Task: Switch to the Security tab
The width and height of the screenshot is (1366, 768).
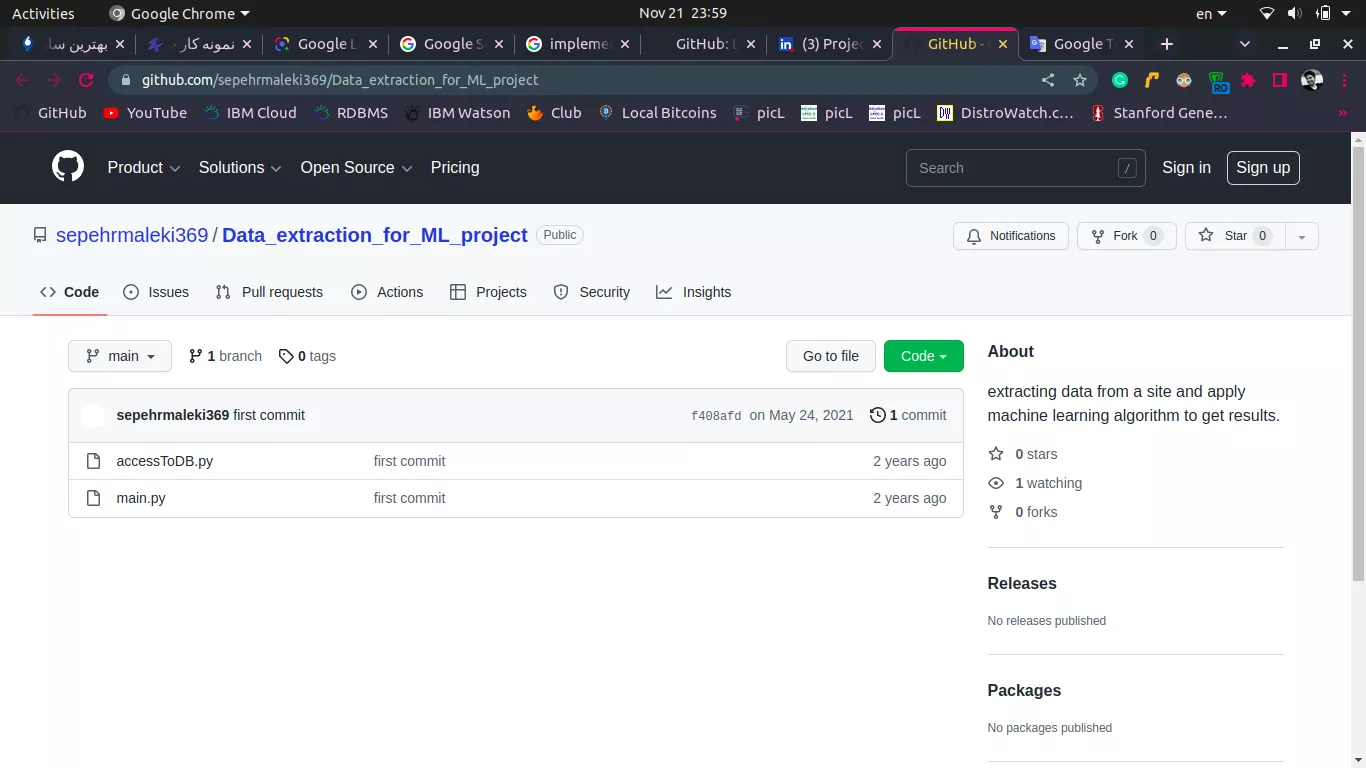Action: (x=592, y=292)
